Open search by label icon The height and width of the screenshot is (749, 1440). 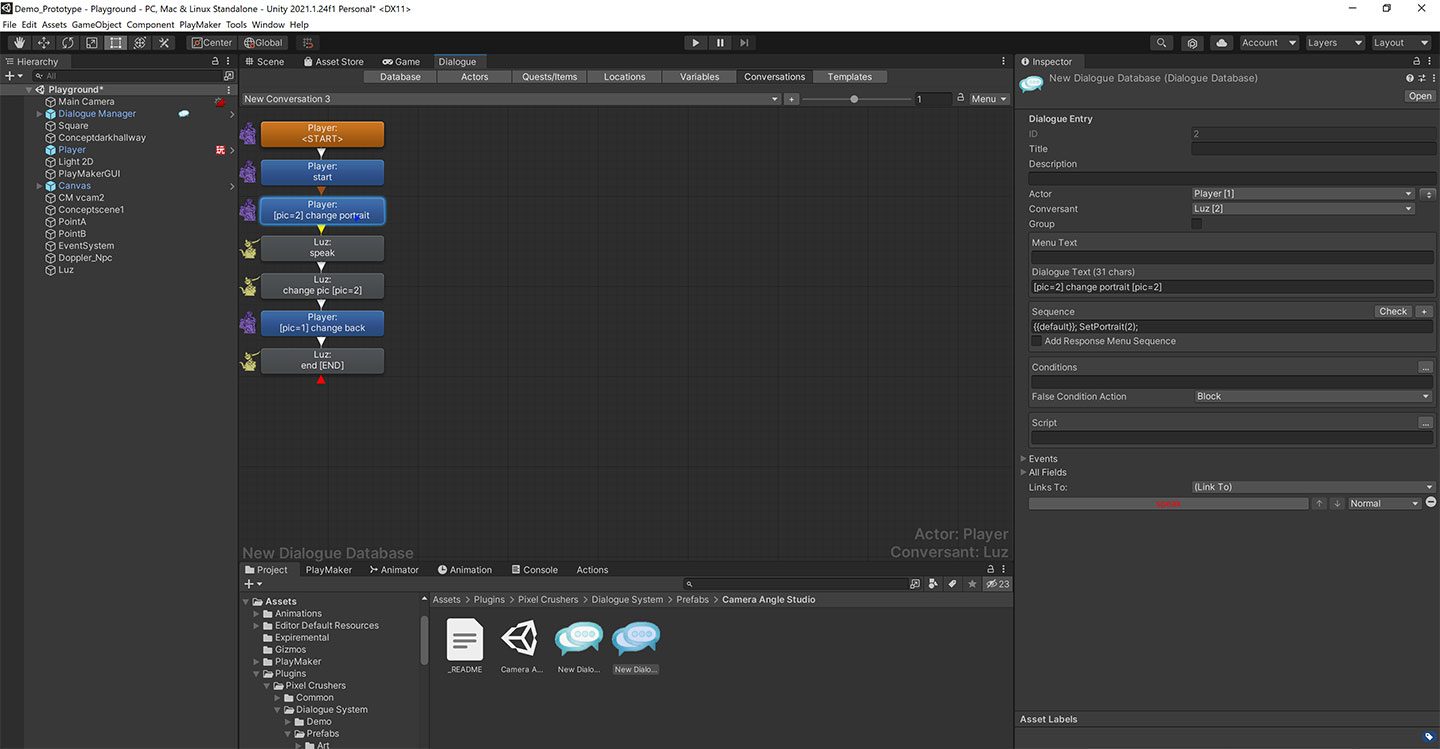pos(952,584)
